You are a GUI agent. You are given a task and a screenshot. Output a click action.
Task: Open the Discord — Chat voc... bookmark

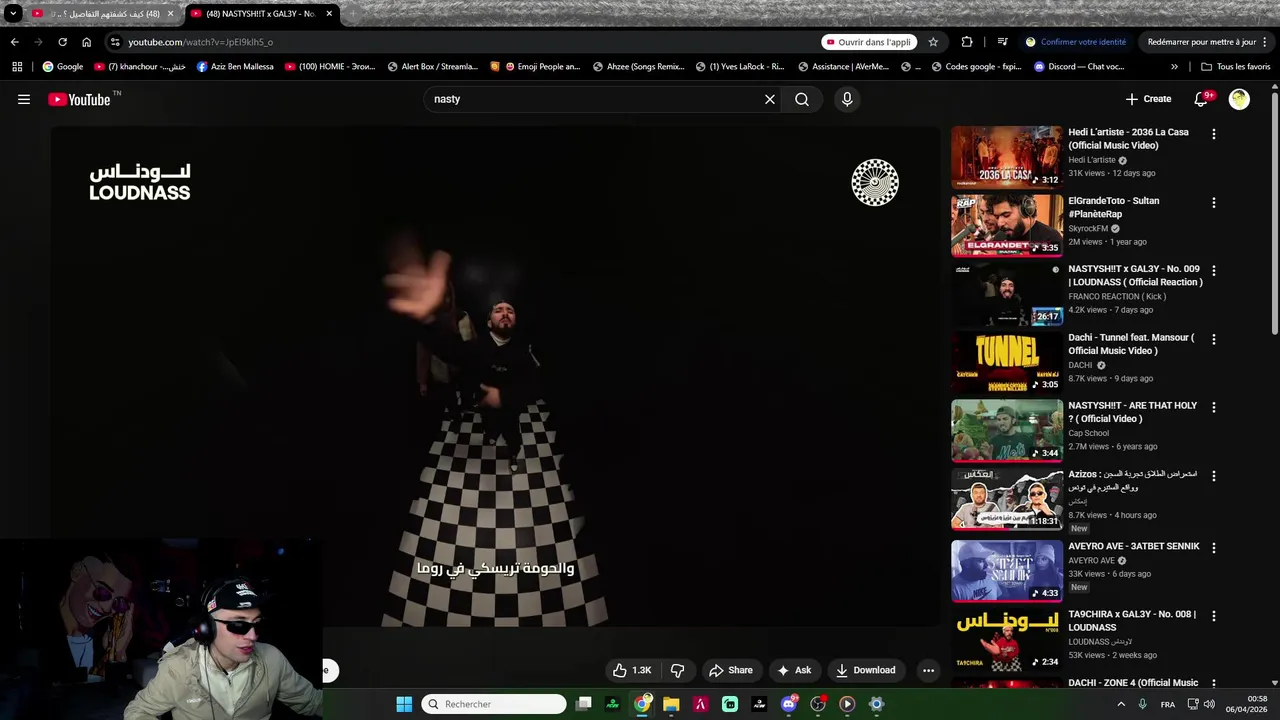coord(1078,67)
